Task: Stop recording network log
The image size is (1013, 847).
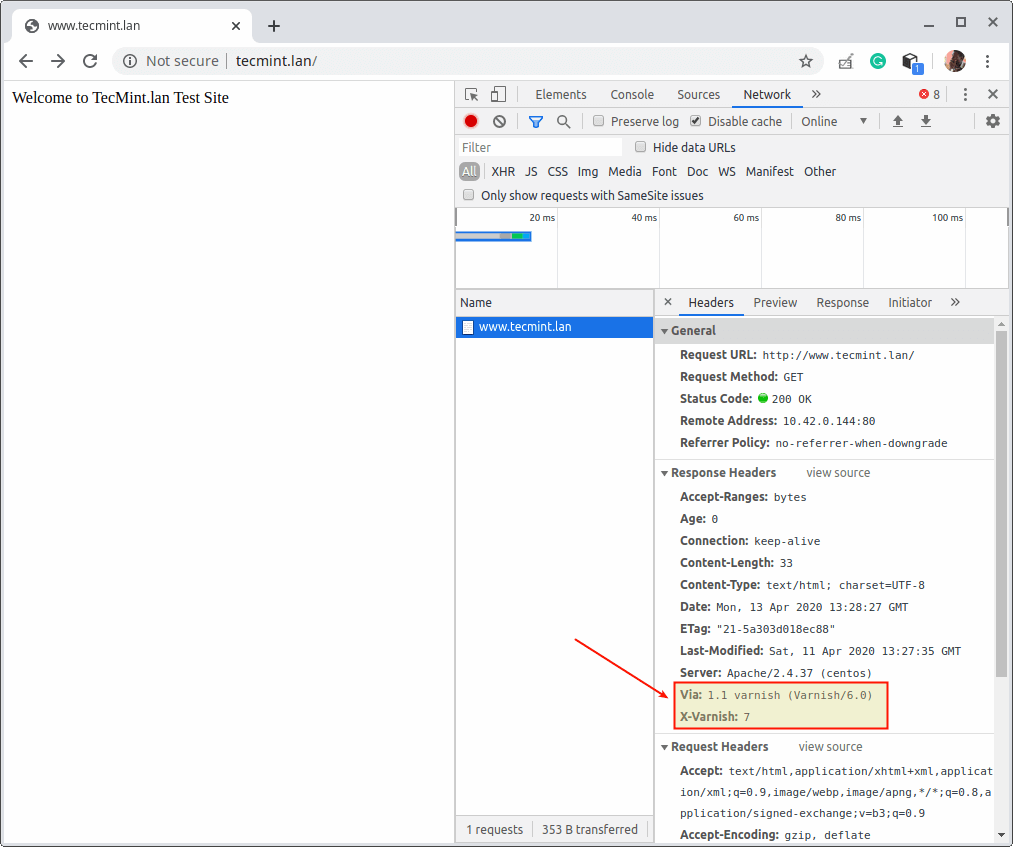Action: [x=471, y=121]
